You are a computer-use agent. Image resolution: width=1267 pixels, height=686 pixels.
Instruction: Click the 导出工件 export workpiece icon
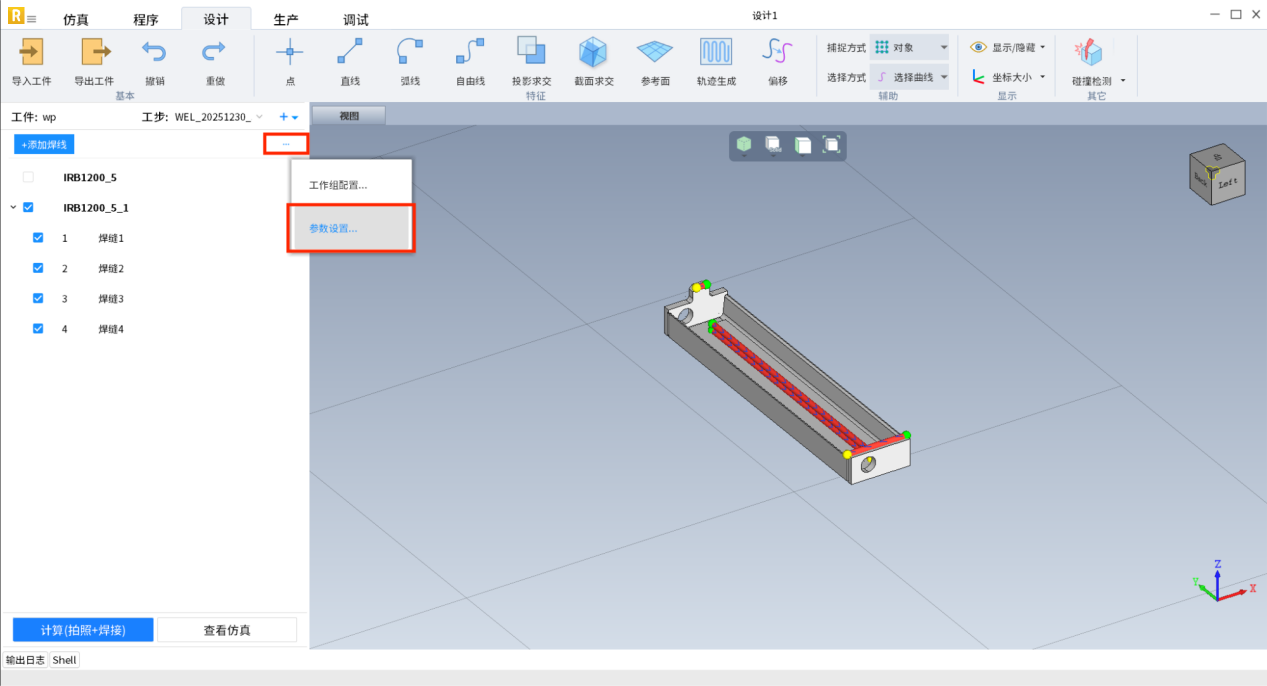[x=94, y=52]
